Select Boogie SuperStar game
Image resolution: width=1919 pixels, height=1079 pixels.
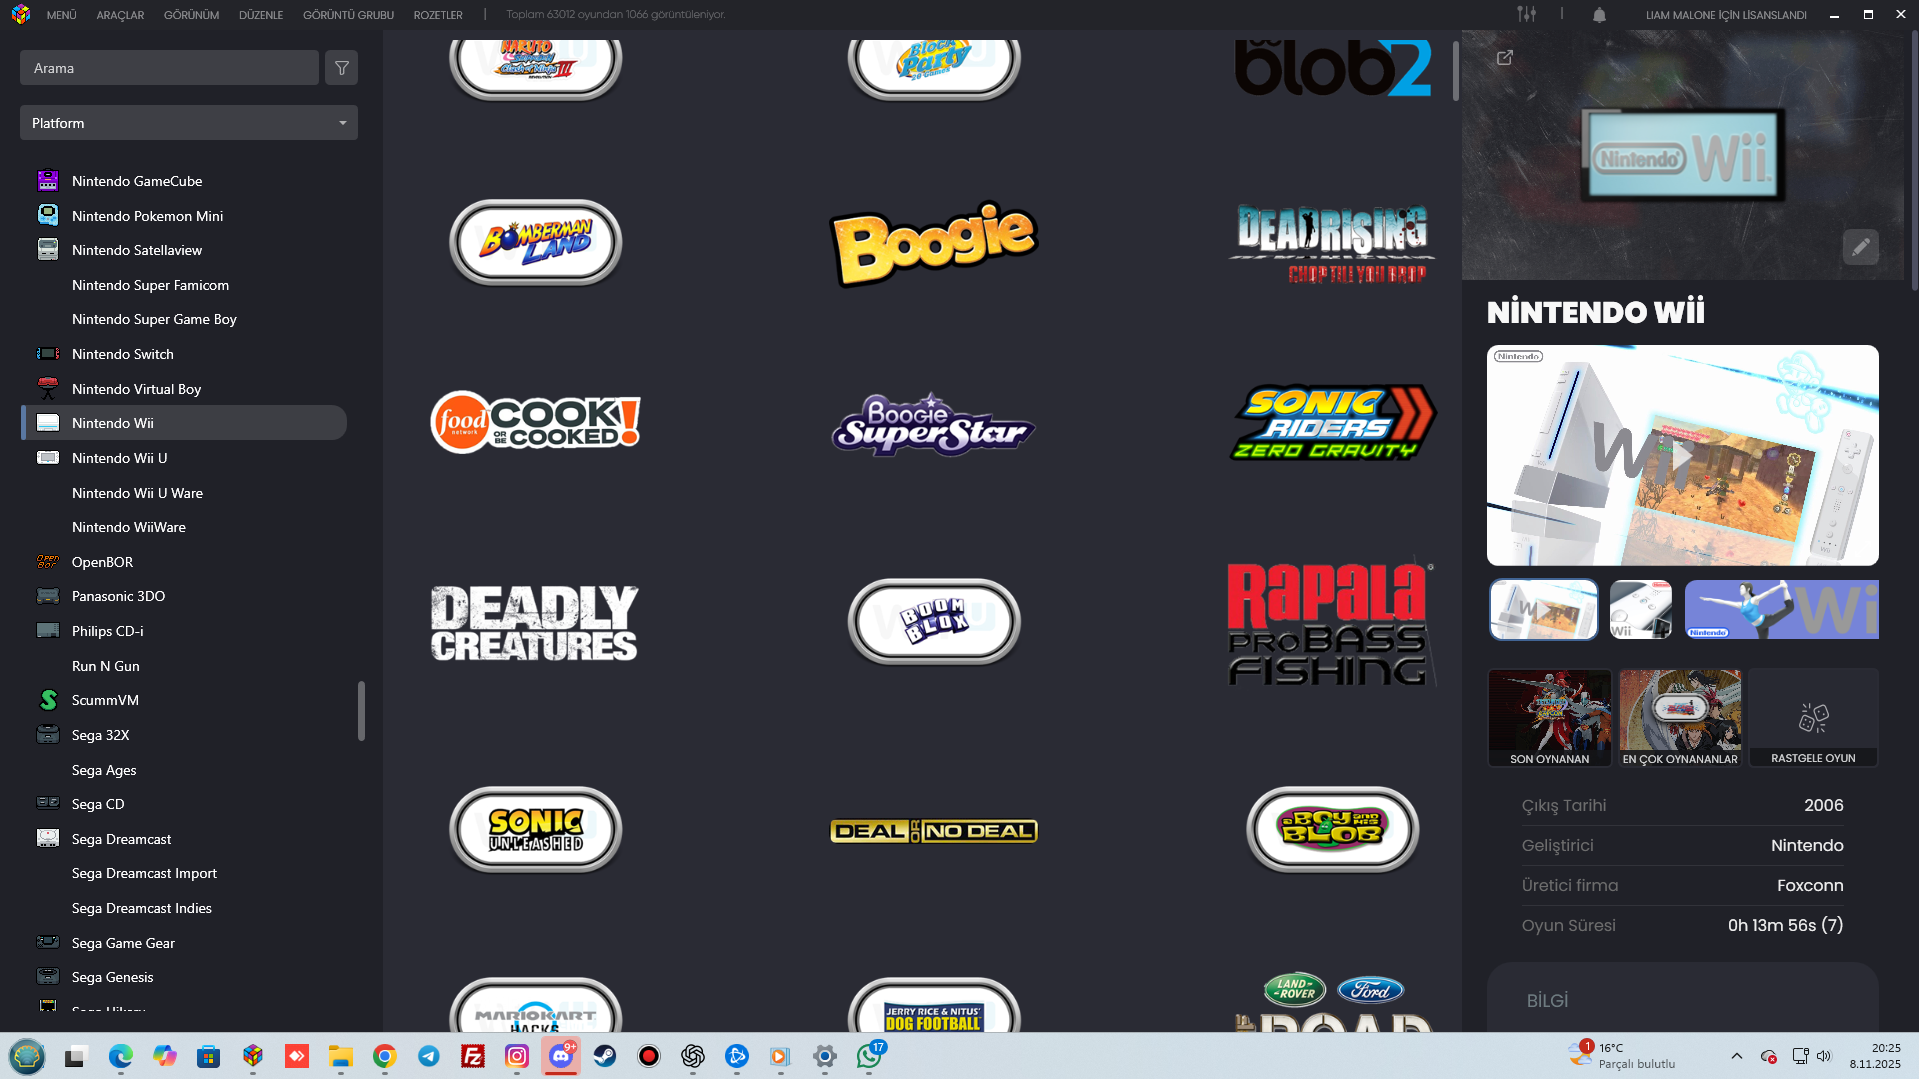click(934, 423)
